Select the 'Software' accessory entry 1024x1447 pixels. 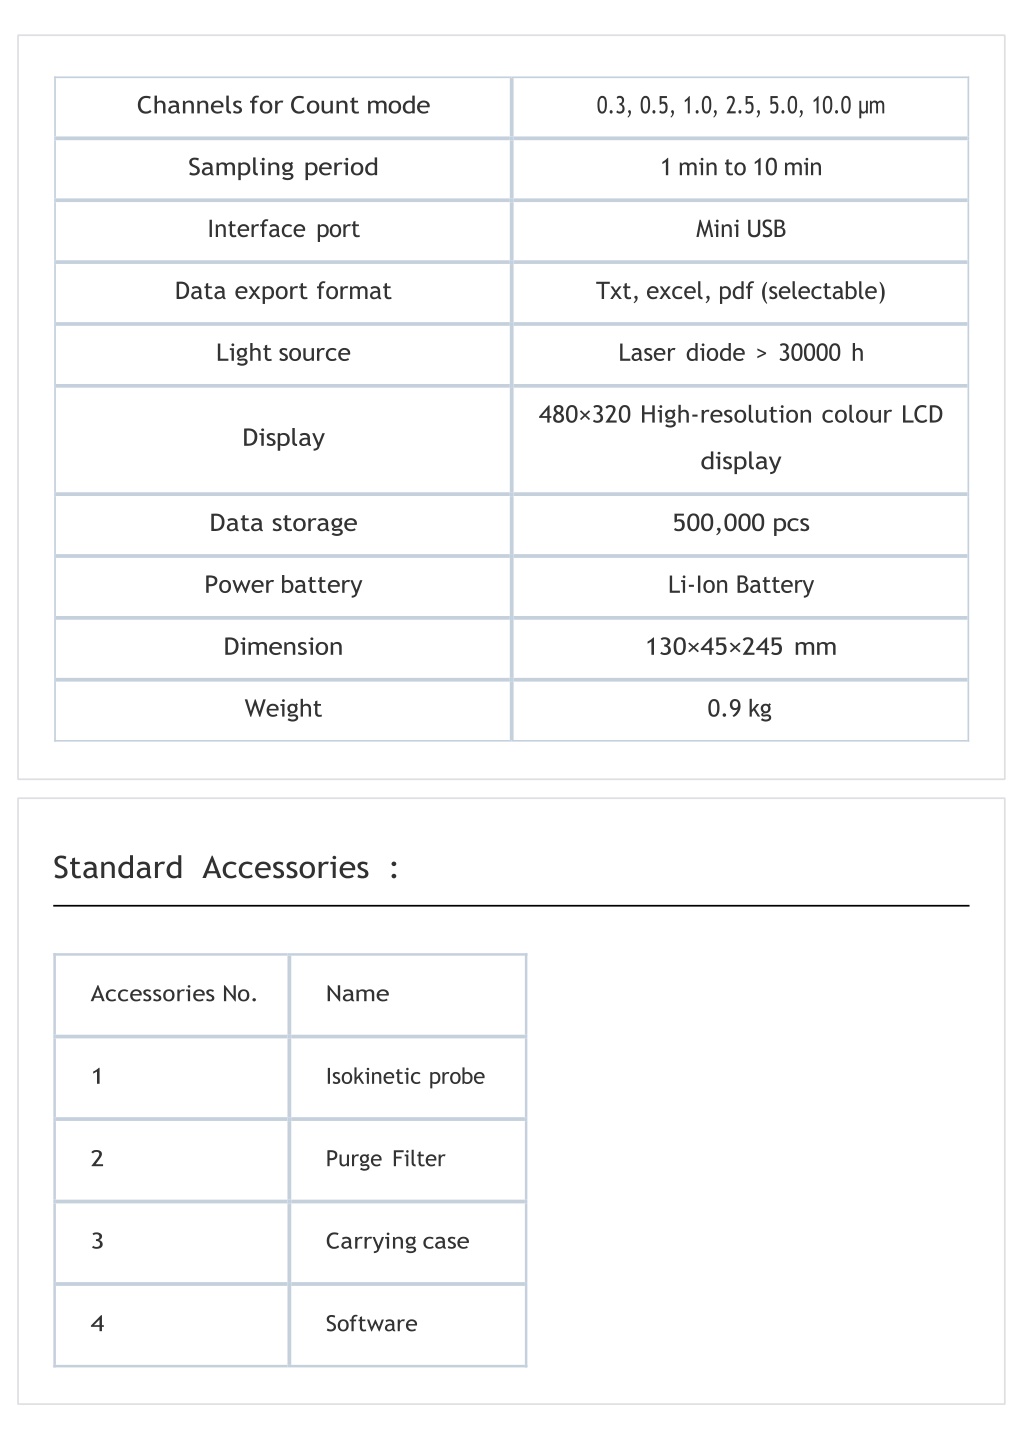pos(371,1325)
